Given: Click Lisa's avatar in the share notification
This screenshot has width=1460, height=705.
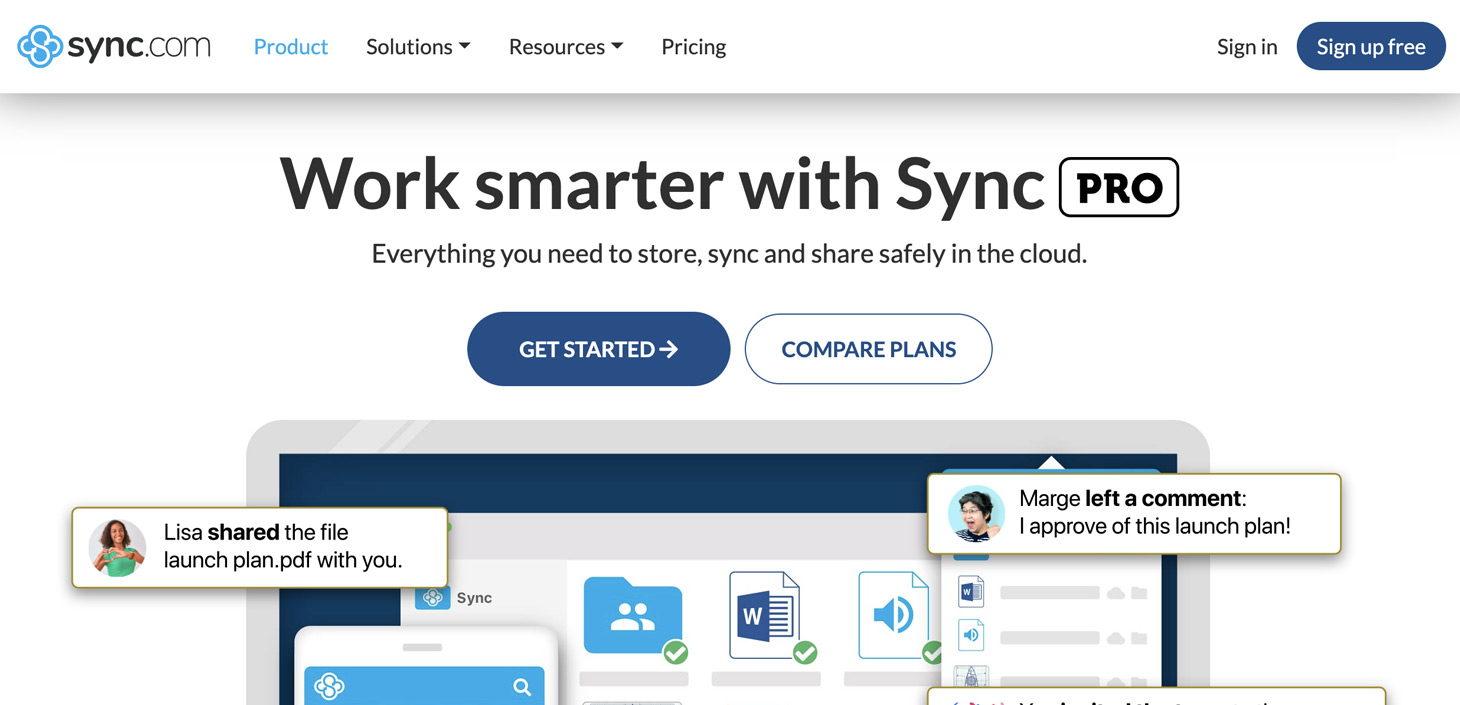Looking at the screenshot, I should pyautogui.click(x=117, y=547).
